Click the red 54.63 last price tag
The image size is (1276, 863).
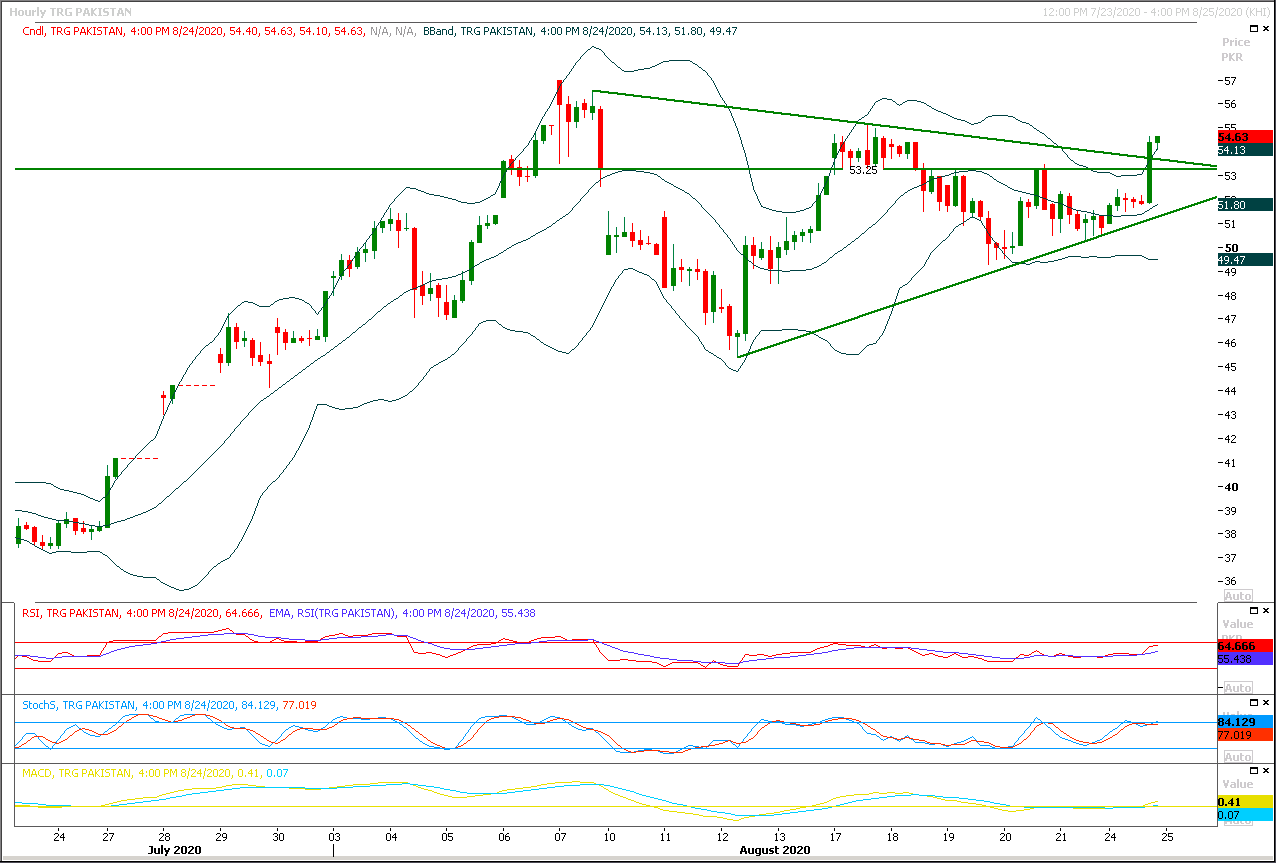[x=1245, y=136]
